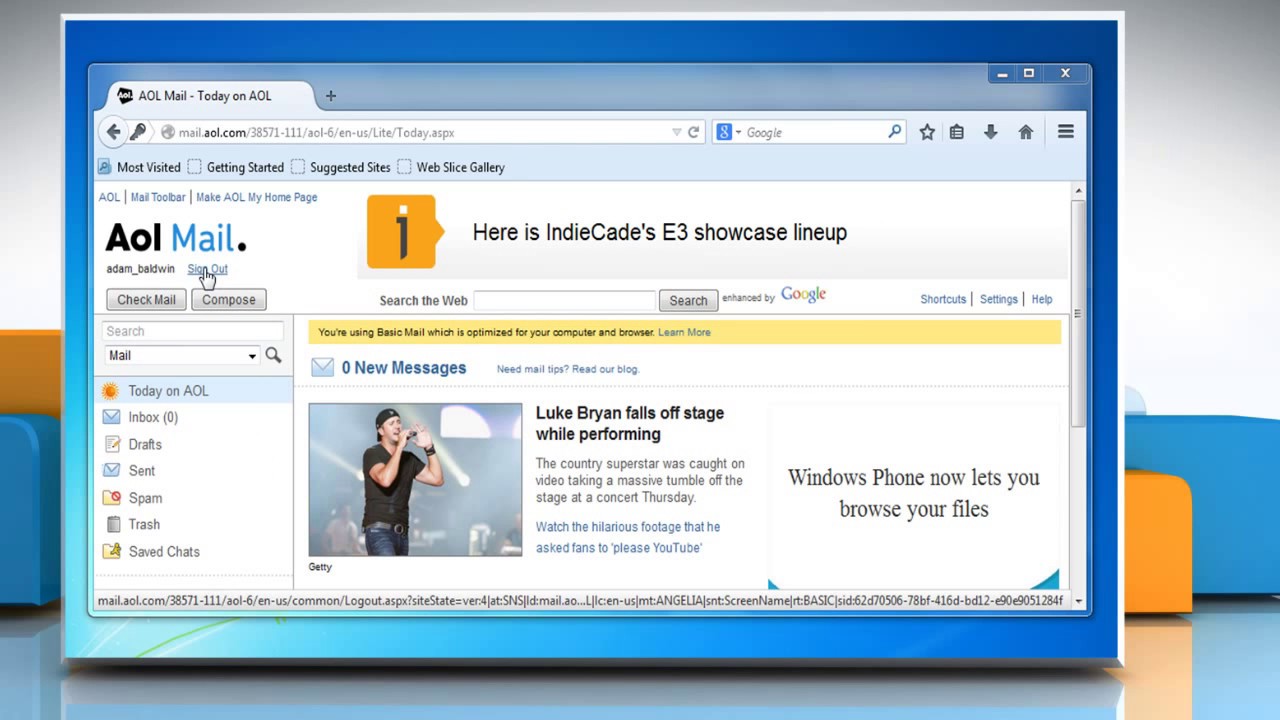This screenshot has height=720, width=1280.
Task: Open the Firefox hamburger menu
Action: (1066, 132)
